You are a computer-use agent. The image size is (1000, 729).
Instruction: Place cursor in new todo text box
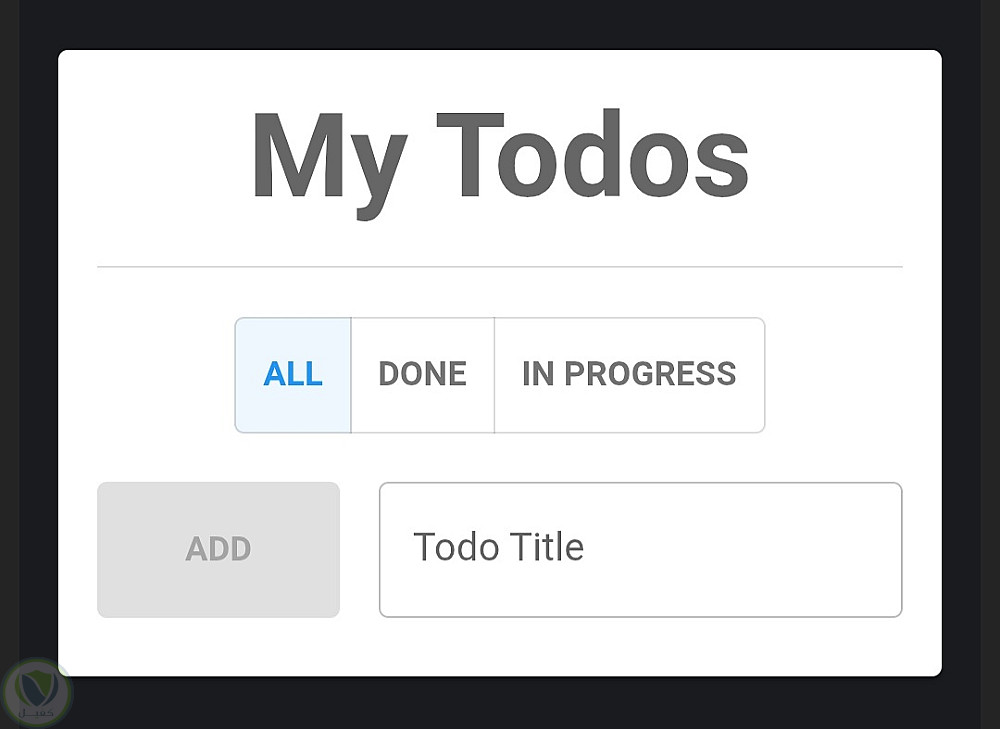pyautogui.click(x=640, y=549)
